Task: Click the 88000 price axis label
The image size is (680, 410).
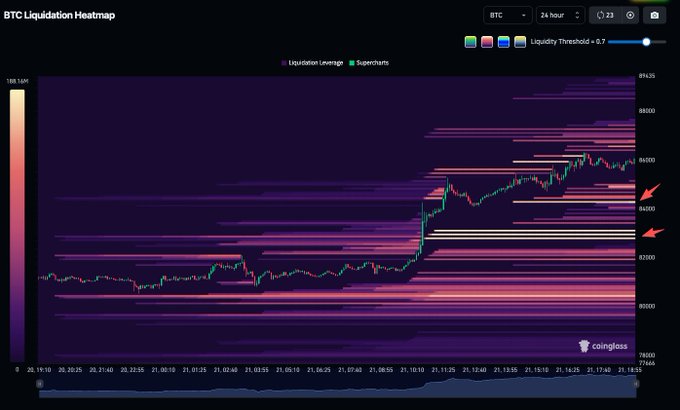Action: (x=647, y=111)
